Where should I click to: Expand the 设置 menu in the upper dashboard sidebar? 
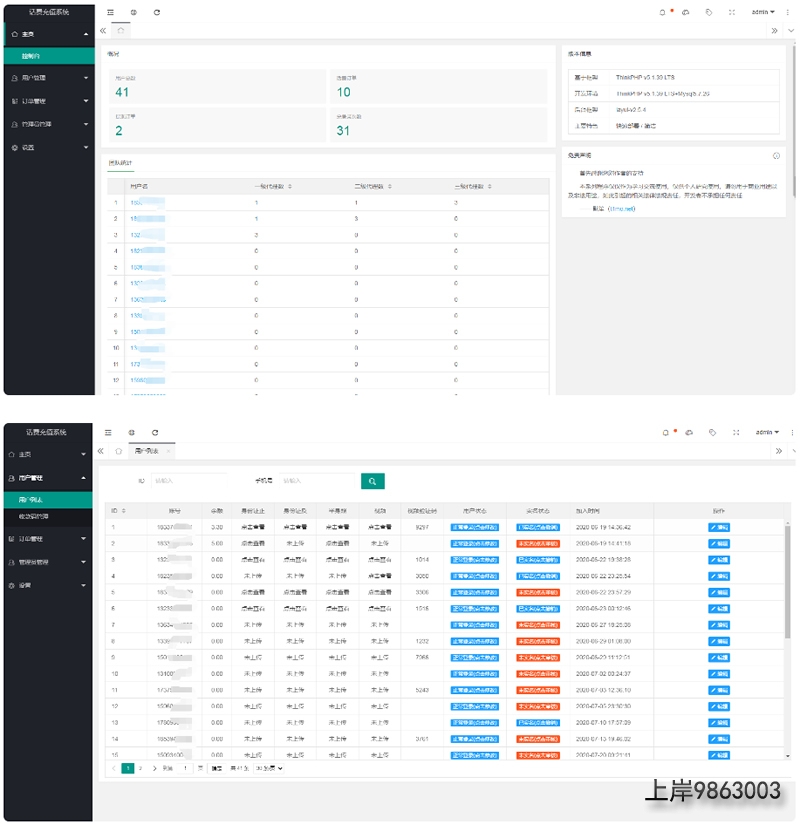50,147
